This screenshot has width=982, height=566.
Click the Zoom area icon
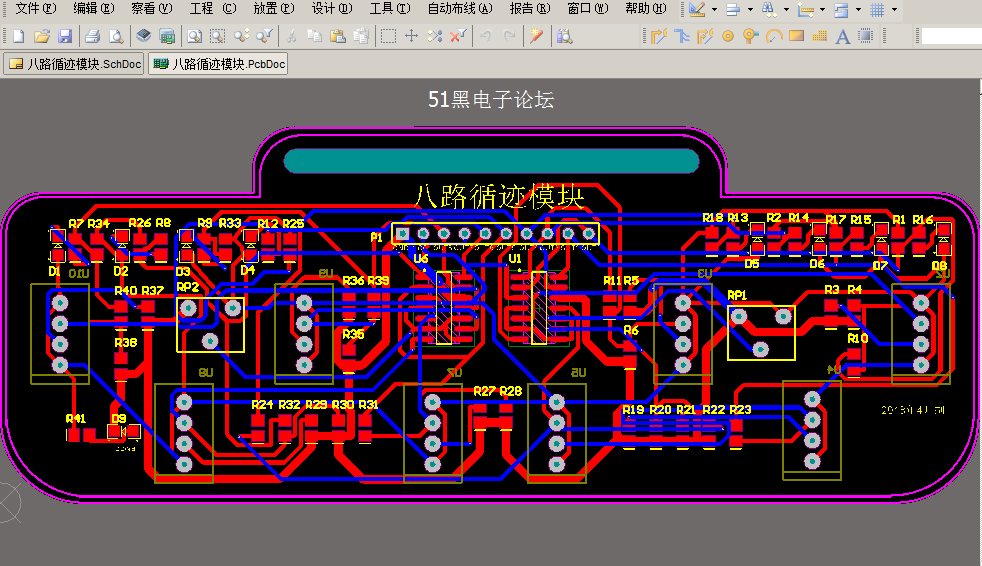click(x=217, y=36)
